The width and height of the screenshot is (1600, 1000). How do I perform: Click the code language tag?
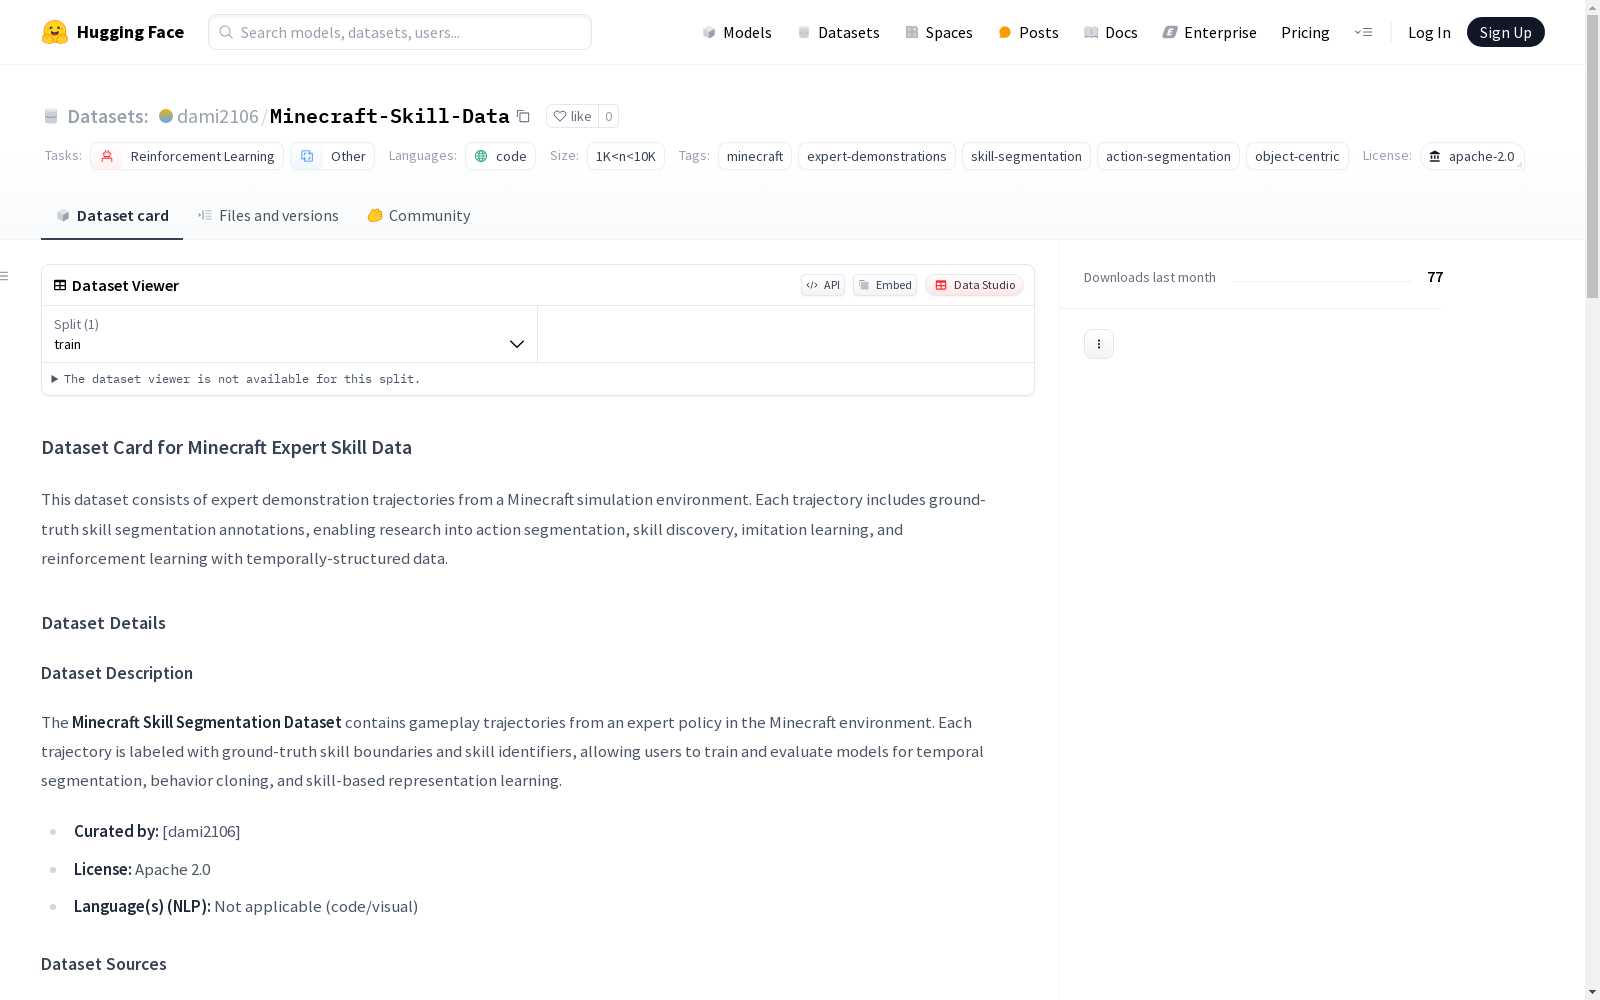coord(500,156)
